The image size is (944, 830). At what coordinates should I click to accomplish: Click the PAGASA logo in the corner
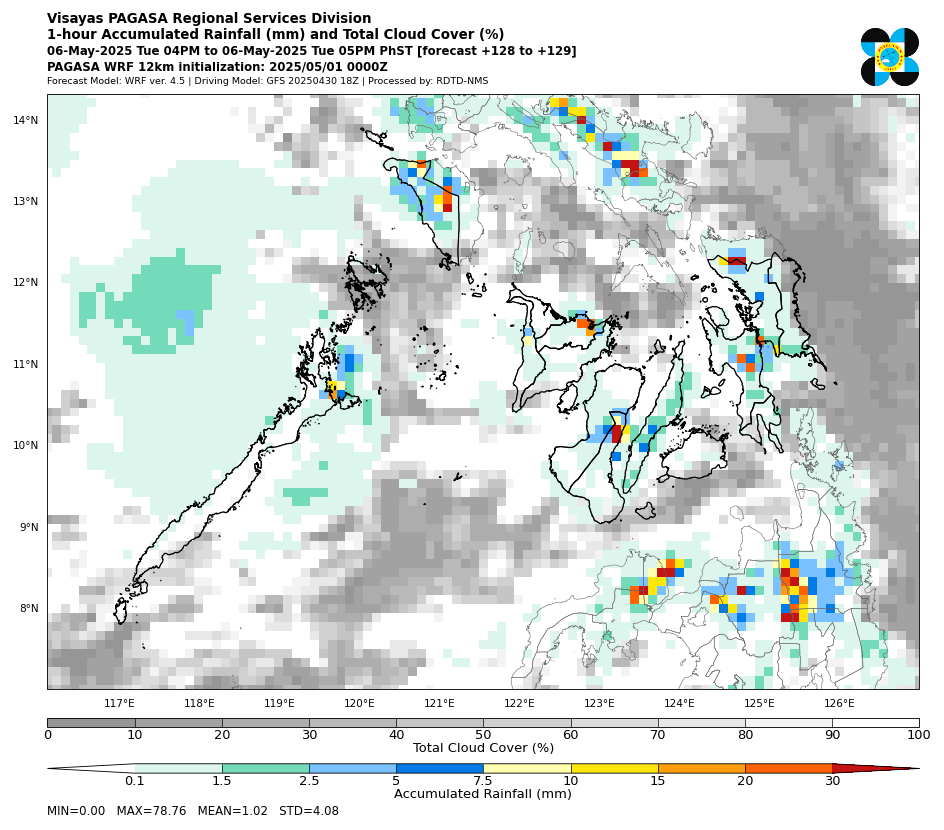coord(889,57)
